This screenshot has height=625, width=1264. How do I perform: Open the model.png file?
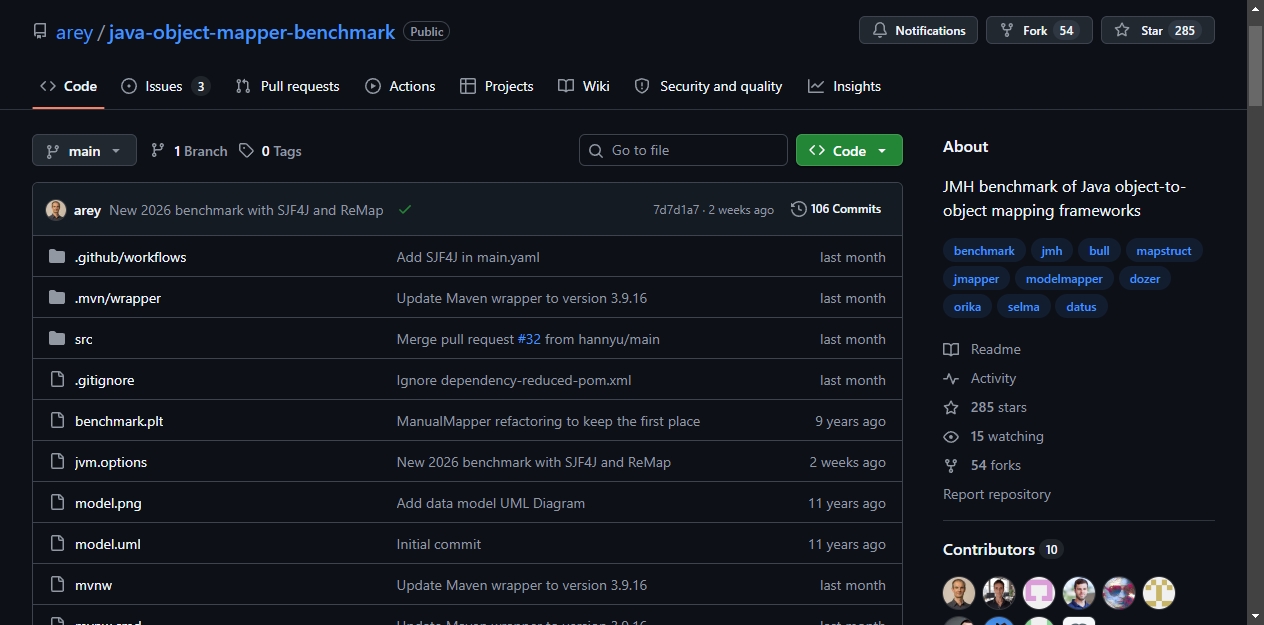coord(108,503)
